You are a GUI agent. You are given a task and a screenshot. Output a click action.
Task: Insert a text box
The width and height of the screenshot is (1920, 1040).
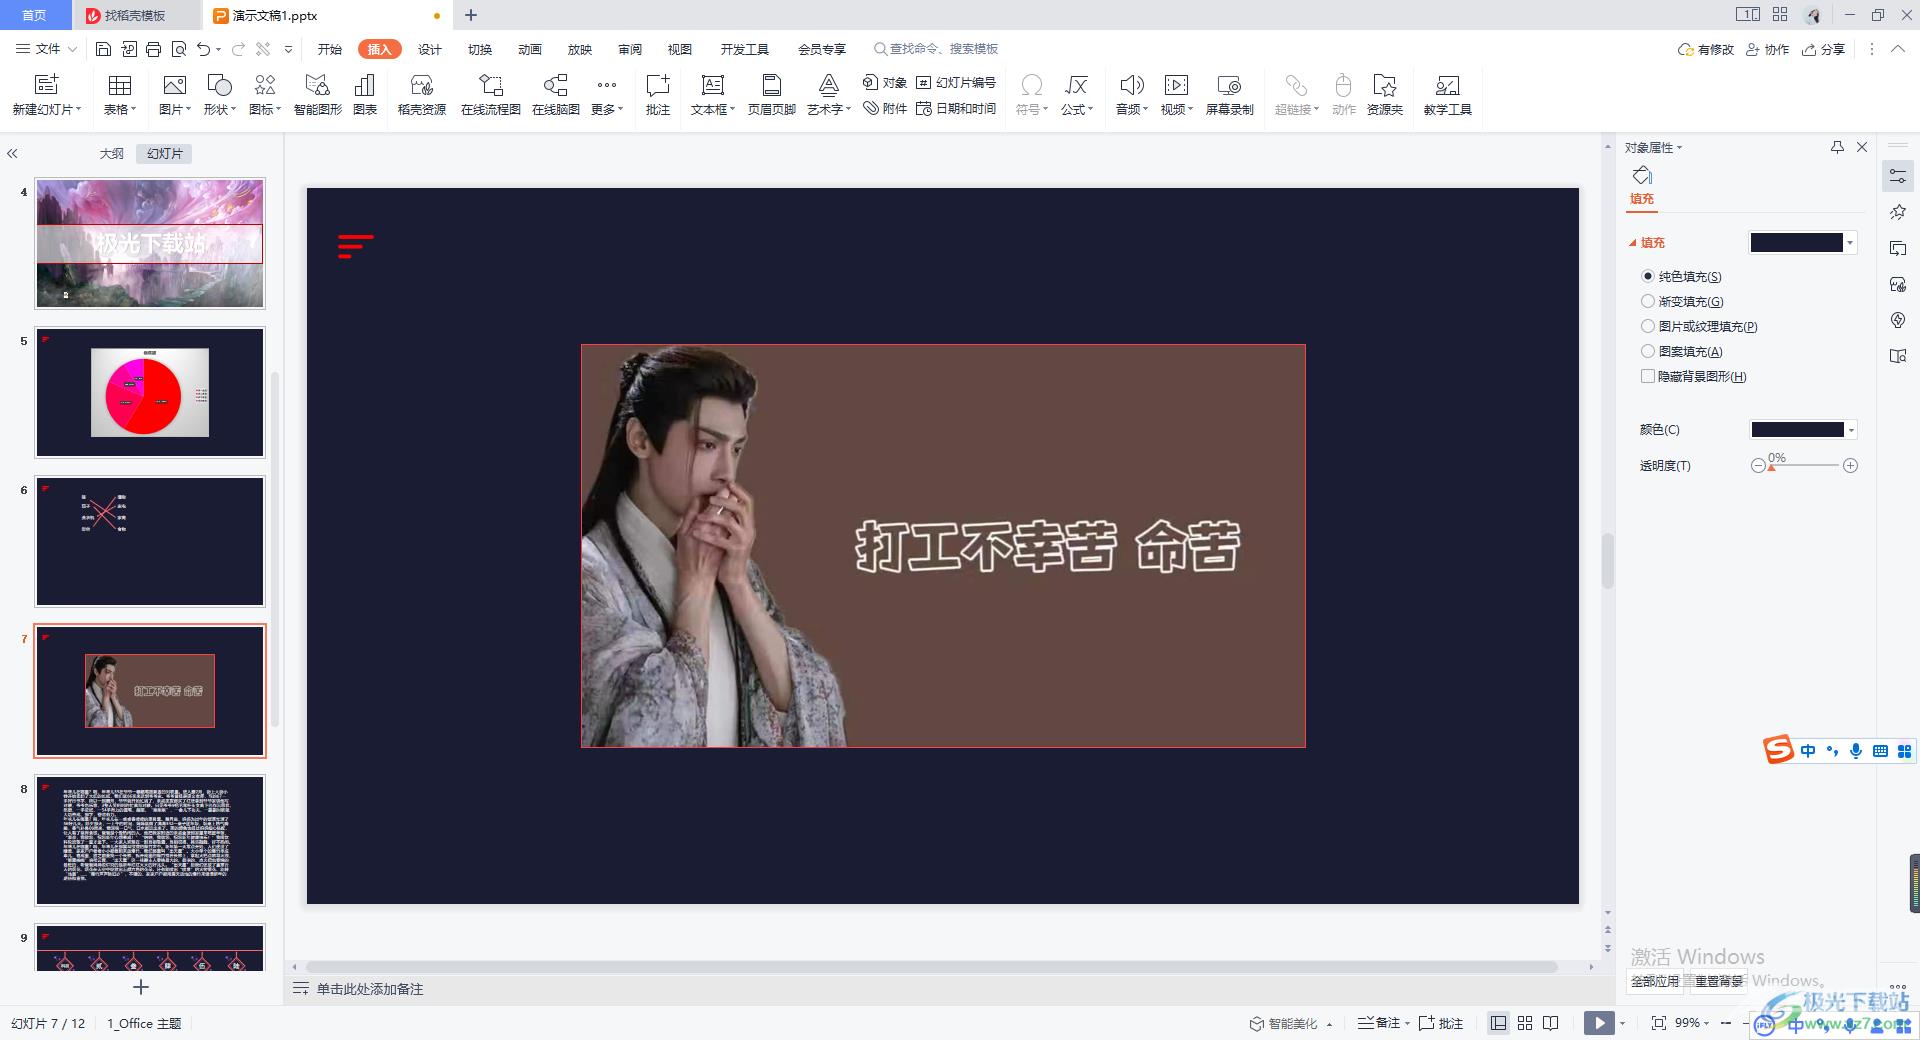tap(712, 95)
